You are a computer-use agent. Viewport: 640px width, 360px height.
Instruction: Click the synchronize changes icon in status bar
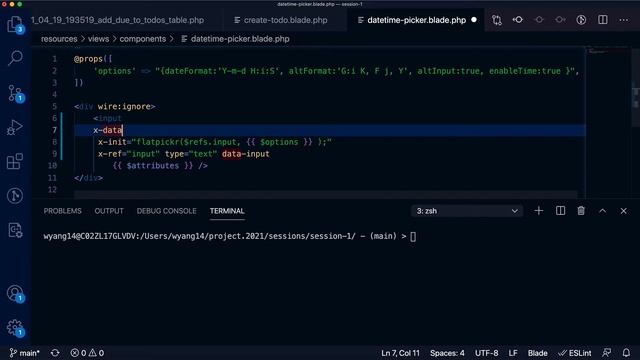55,353
